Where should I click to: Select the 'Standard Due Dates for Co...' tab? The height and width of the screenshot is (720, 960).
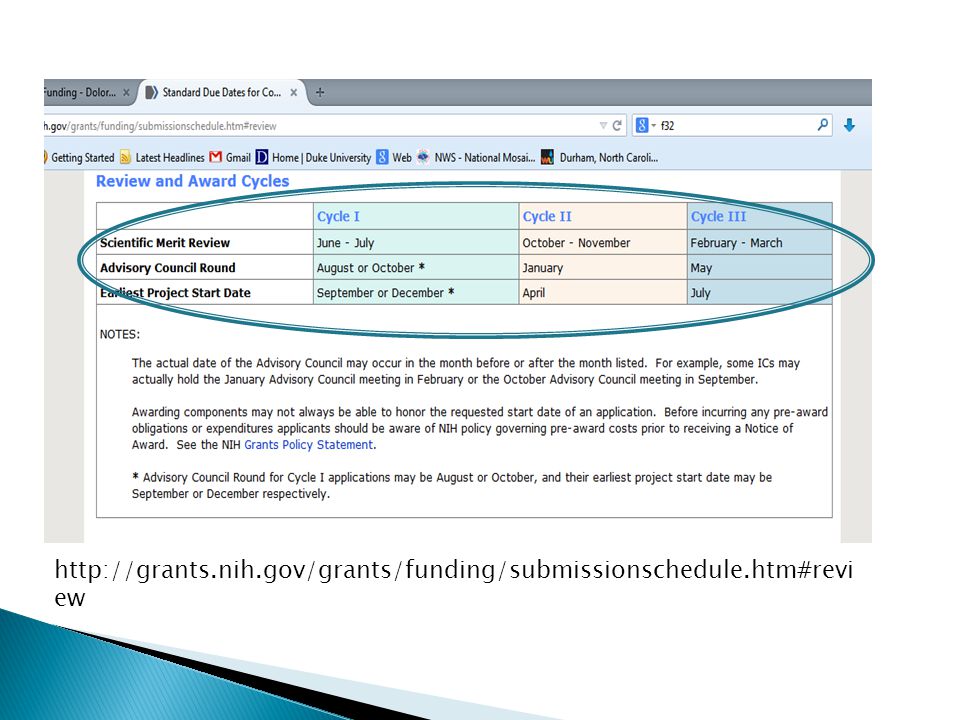point(222,92)
